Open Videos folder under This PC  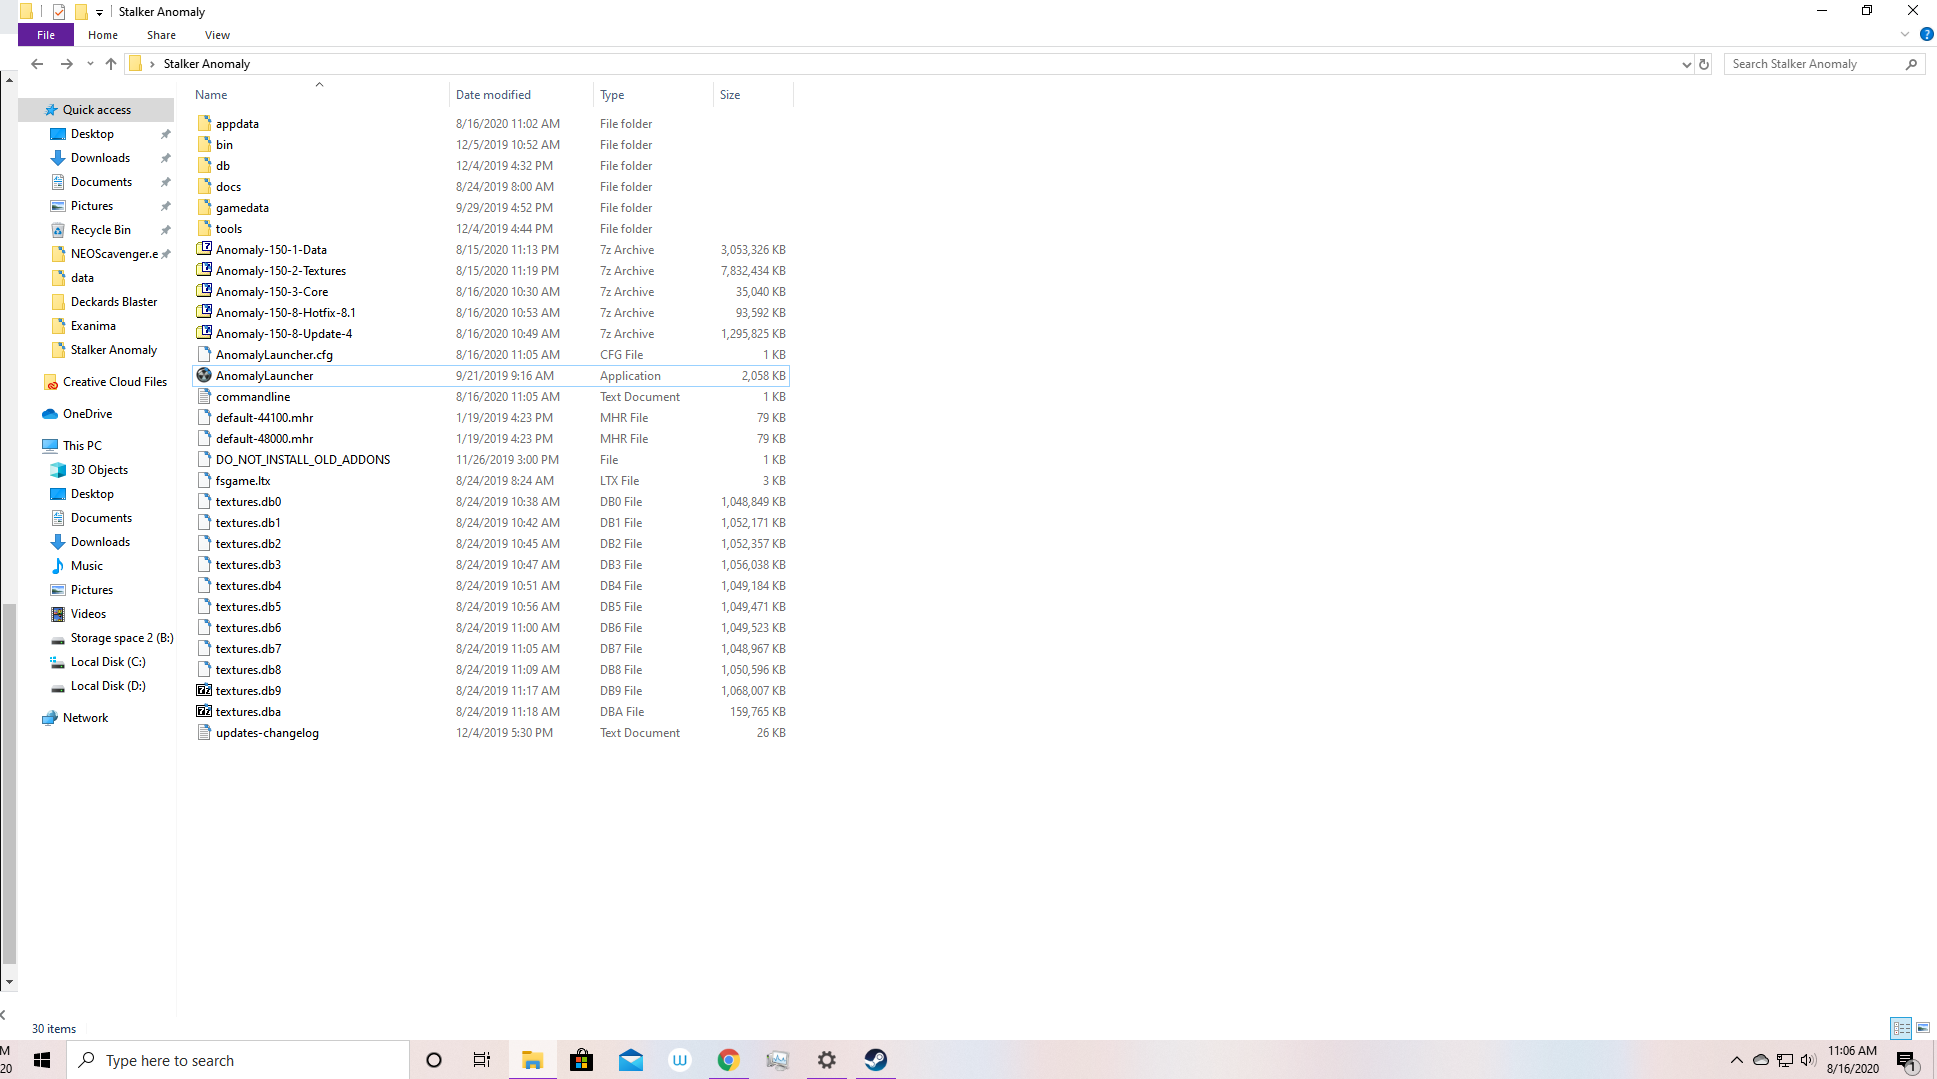tap(88, 614)
